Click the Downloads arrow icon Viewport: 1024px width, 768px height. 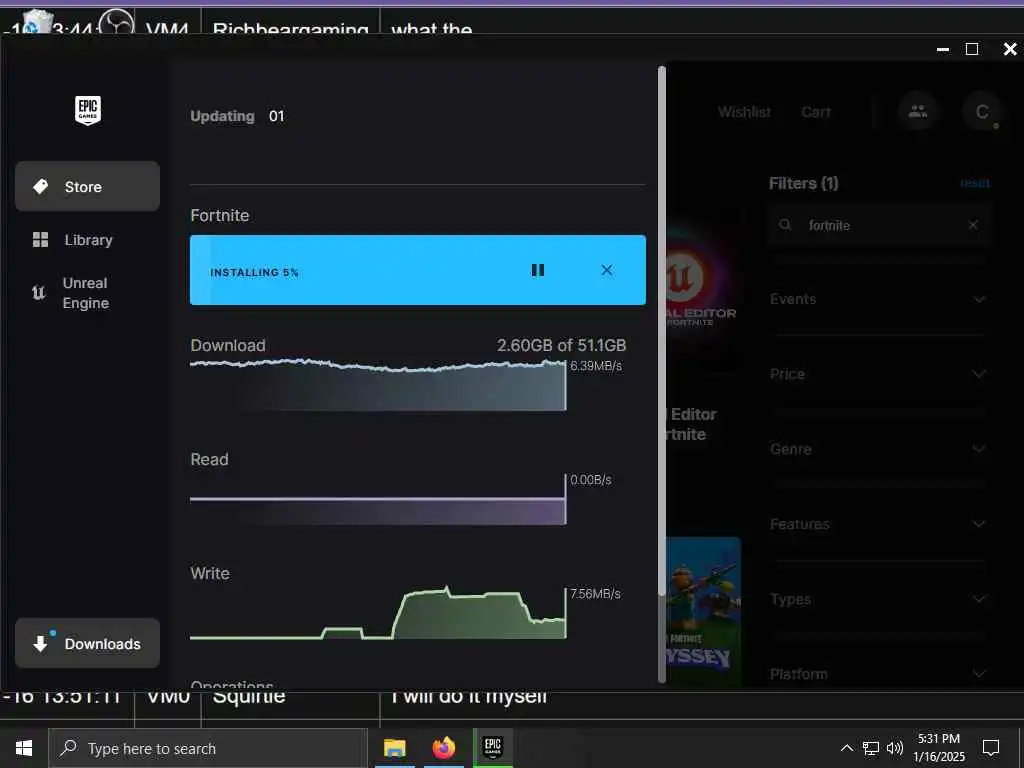(40, 644)
